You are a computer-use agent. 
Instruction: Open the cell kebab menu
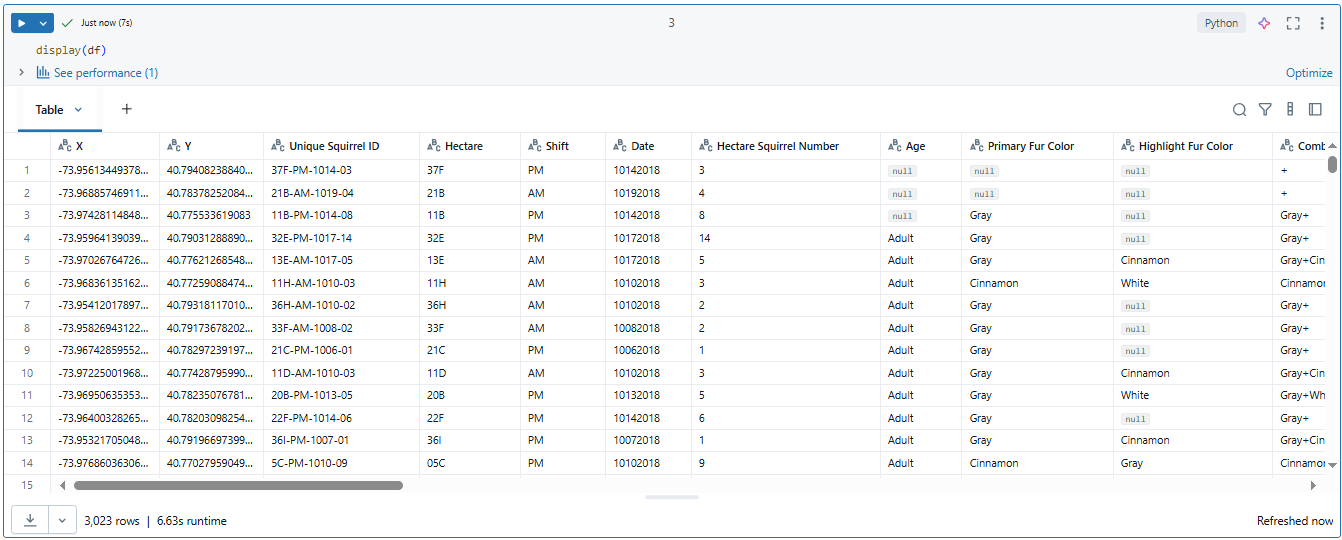click(1322, 23)
